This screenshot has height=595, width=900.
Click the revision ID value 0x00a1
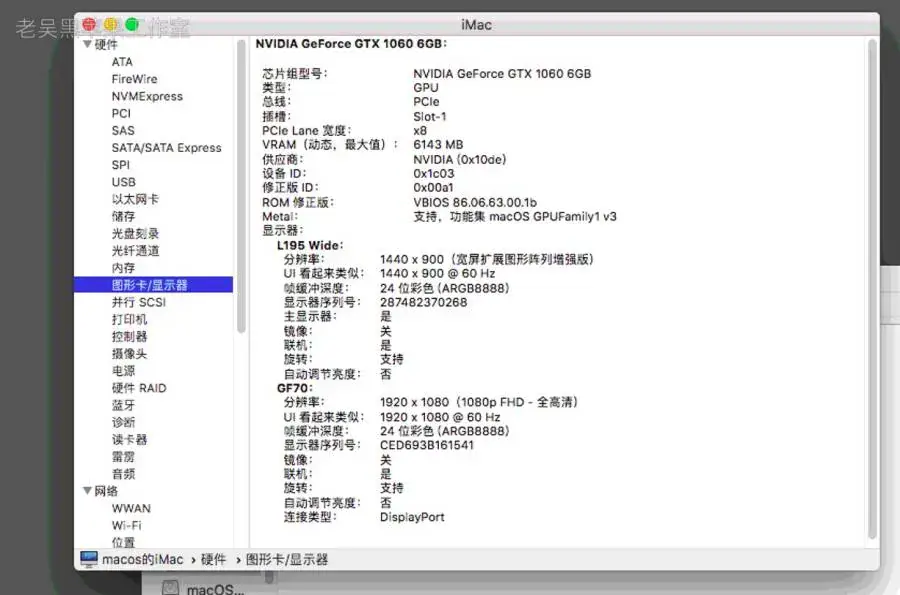(433, 188)
